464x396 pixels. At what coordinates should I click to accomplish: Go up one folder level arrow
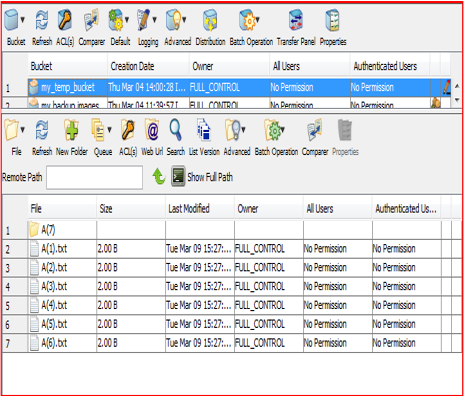pyautogui.click(x=159, y=176)
